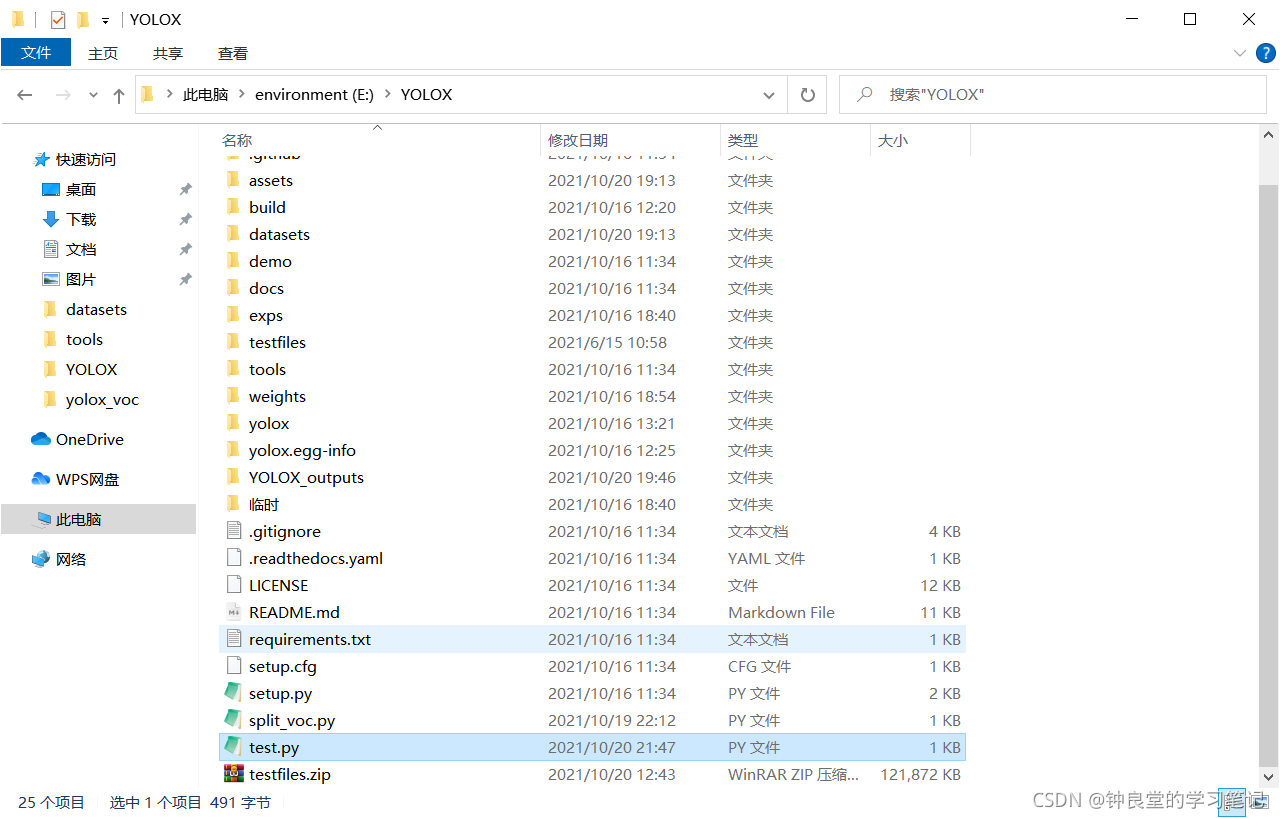
Task: Select the .readthedocs.yaml file row
Action: coord(592,558)
